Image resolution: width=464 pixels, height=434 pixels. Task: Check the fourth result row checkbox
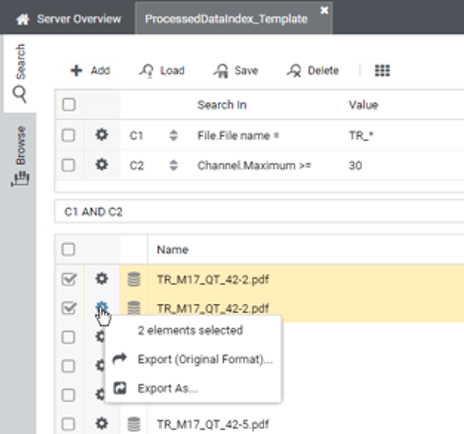(x=68, y=366)
